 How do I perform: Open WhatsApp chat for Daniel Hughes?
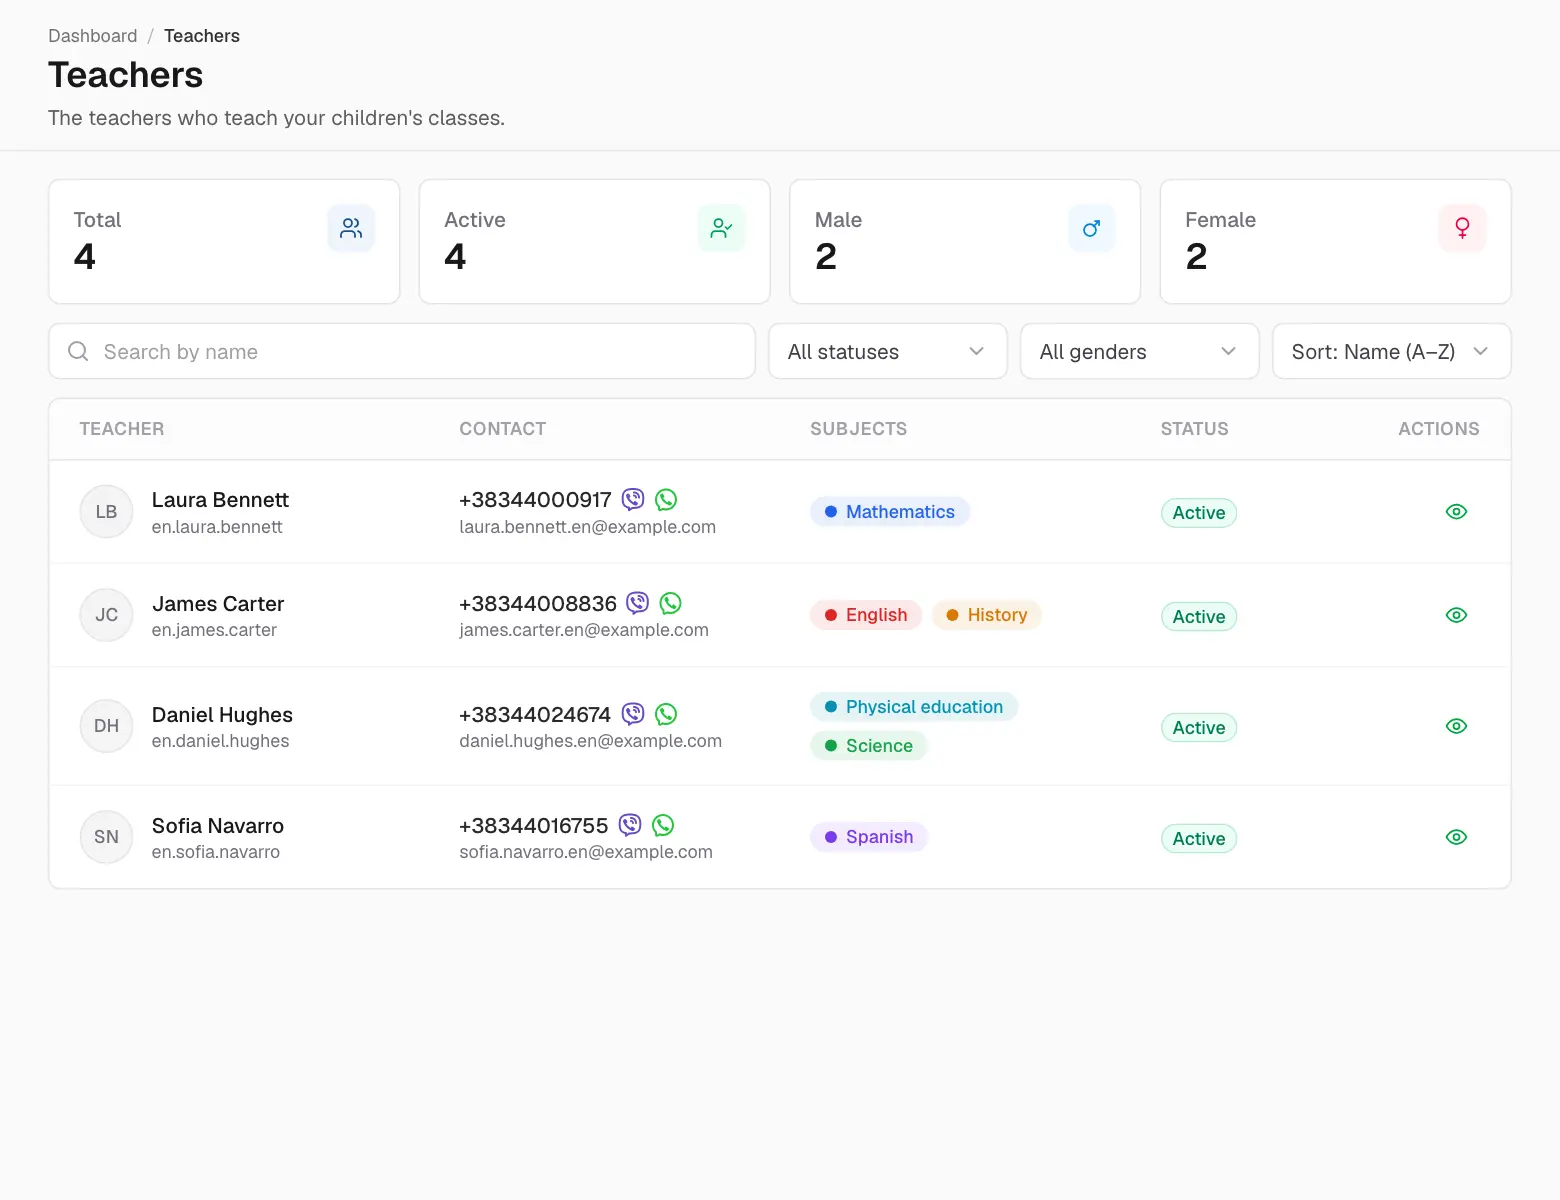point(666,714)
